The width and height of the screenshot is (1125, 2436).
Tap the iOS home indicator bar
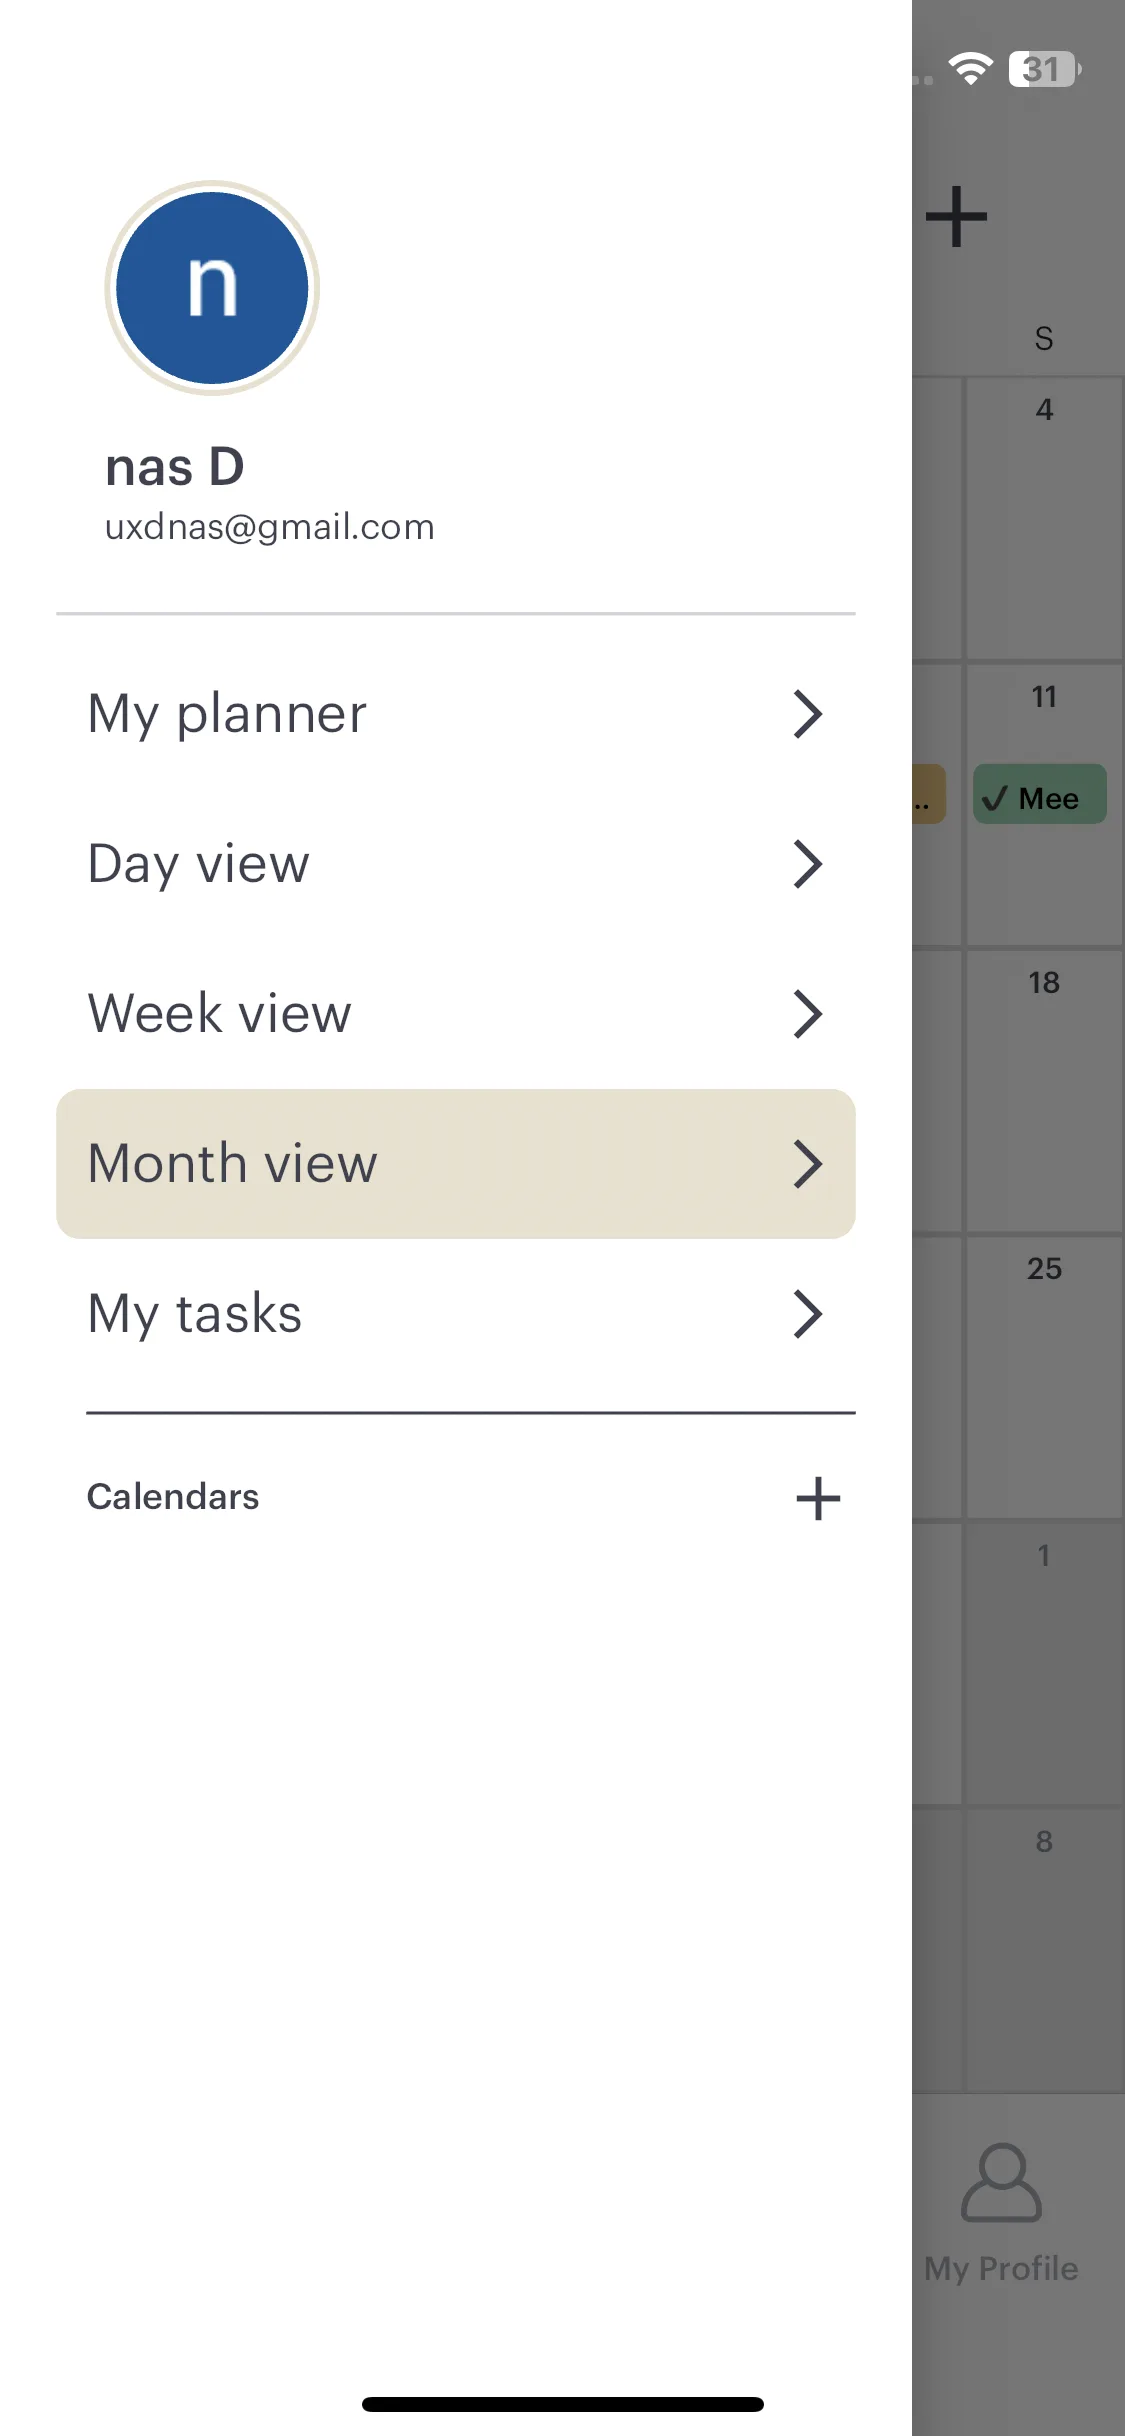click(x=563, y=2404)
